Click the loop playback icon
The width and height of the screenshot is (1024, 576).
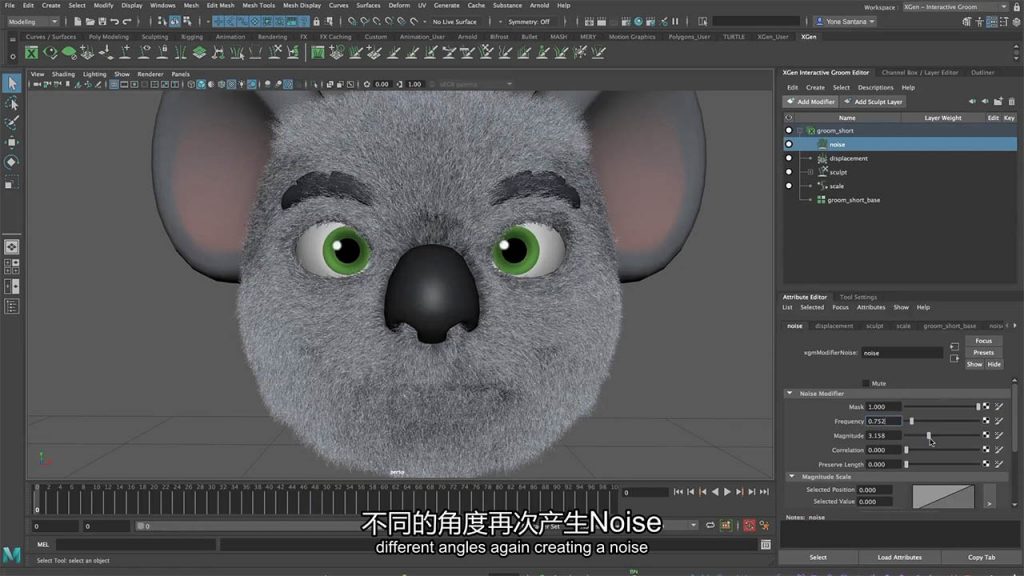(710, 526)
